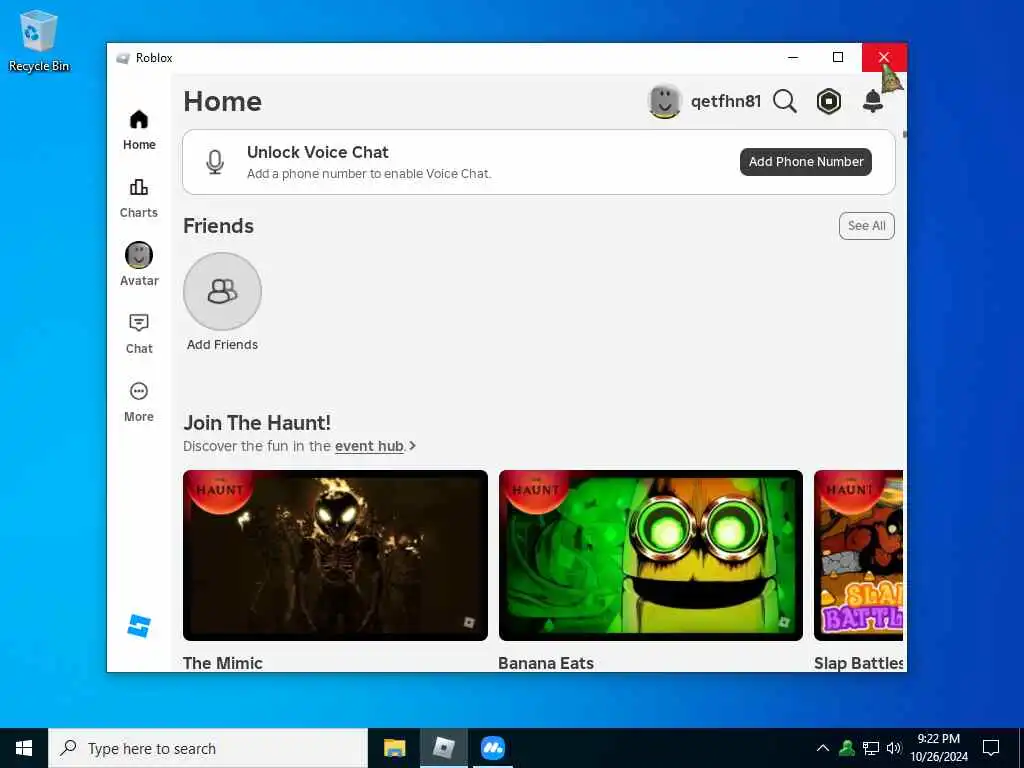Open the Avatar sidebar item
1024x768 pixels.
(x=139, y=264)
